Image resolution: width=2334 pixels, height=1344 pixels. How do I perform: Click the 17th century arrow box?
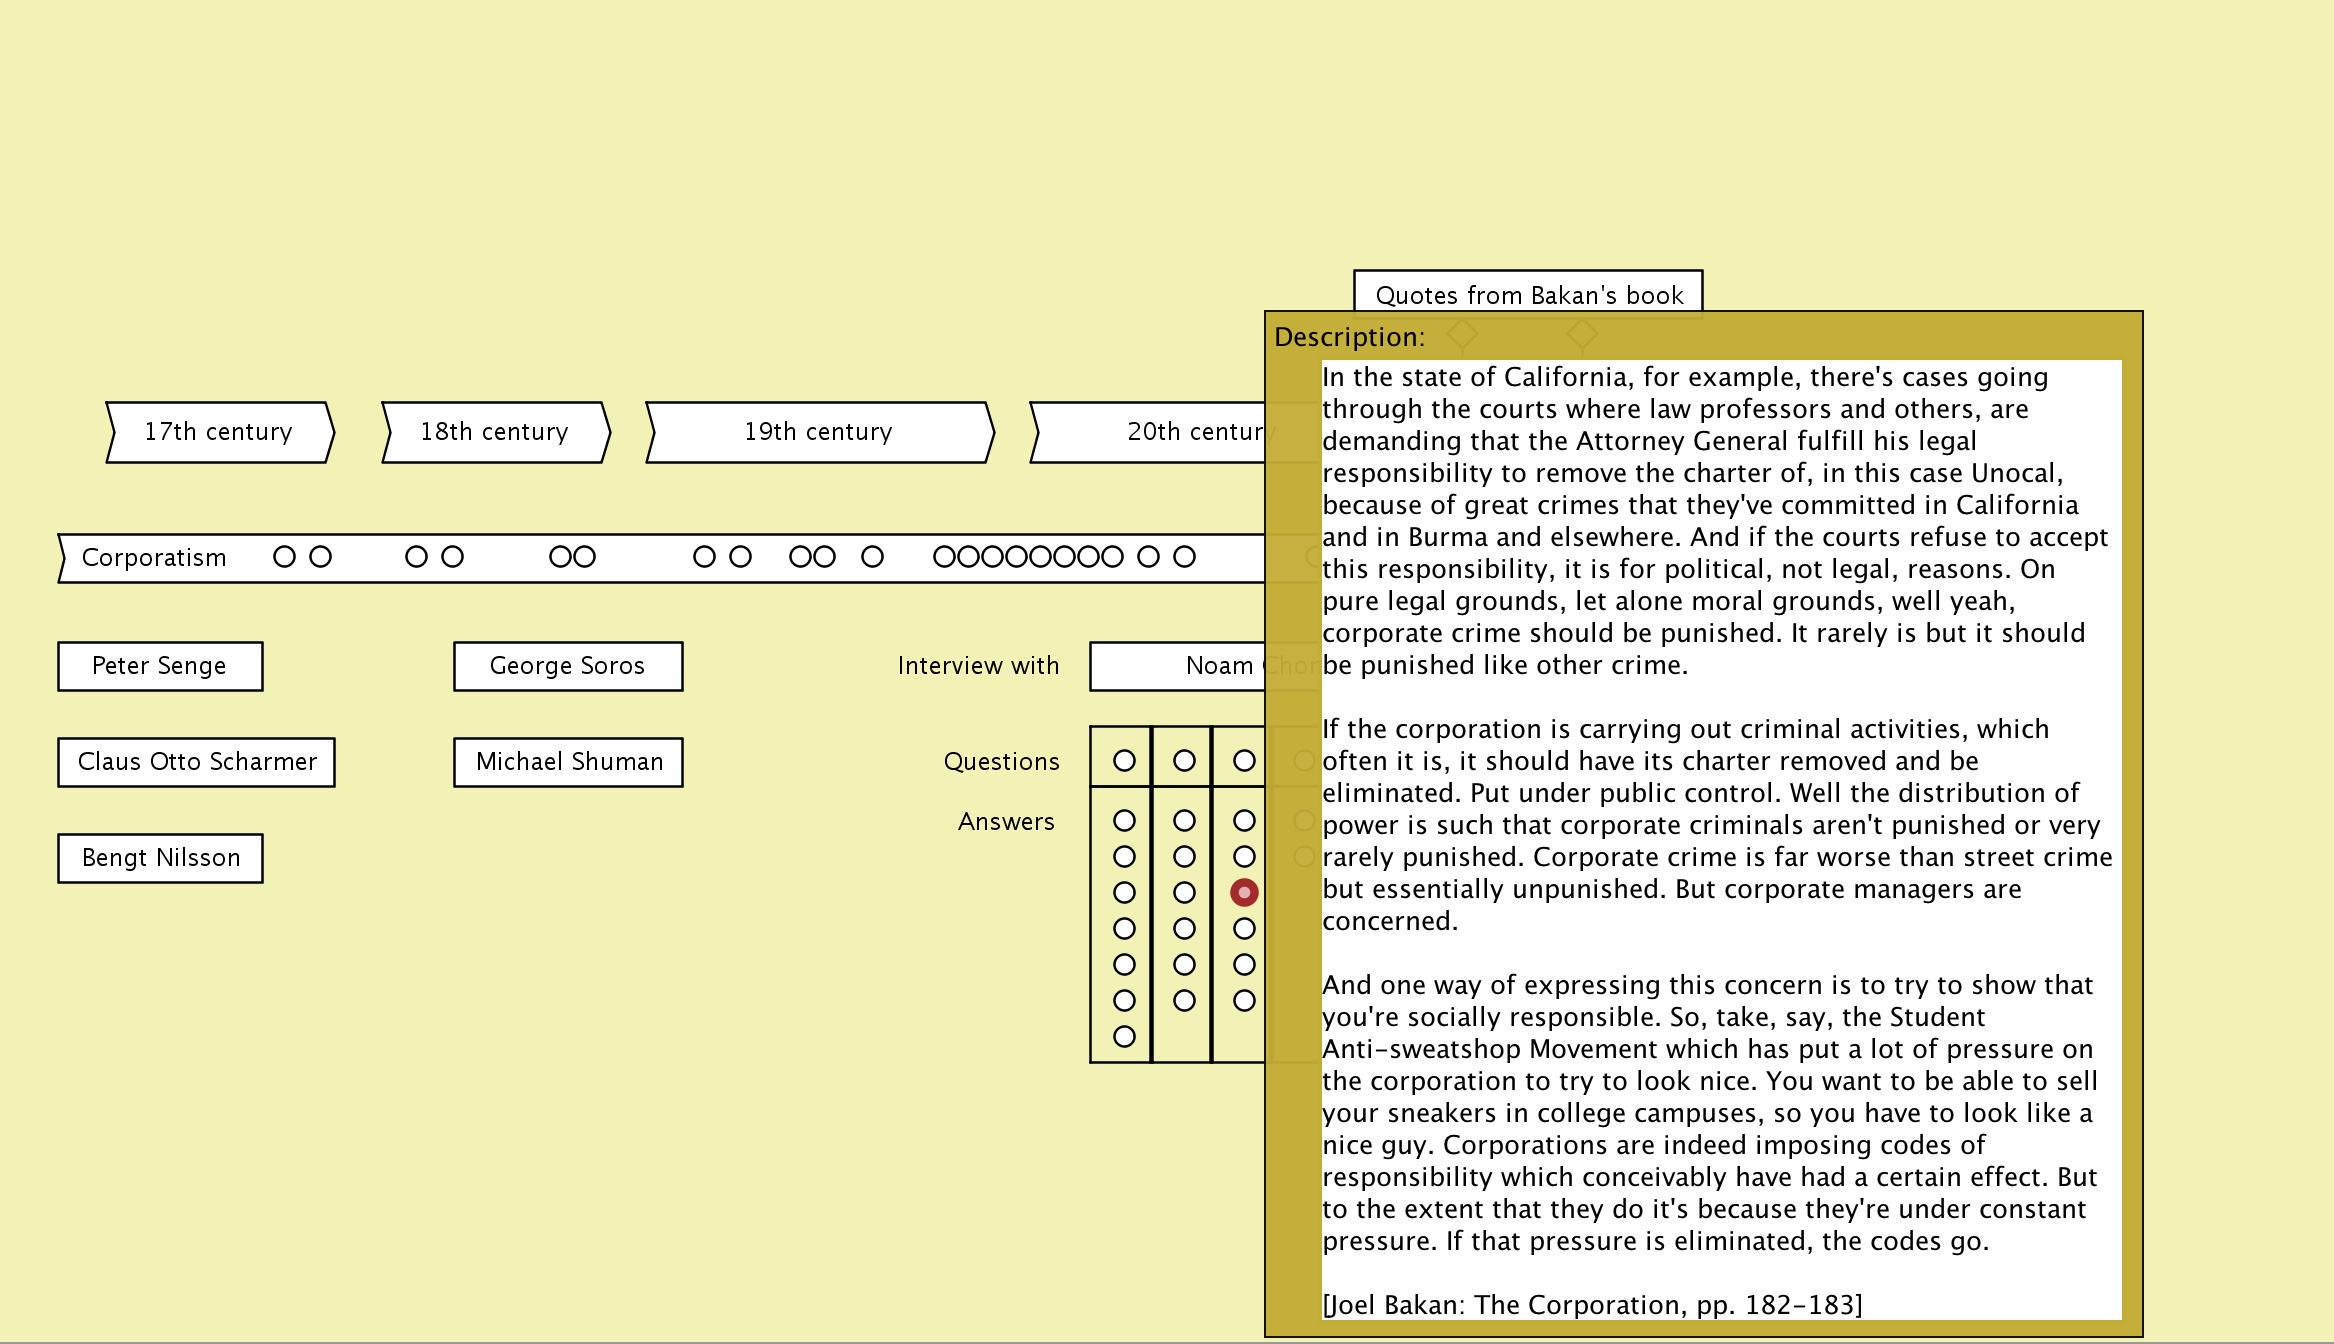[x=219, y=432]
